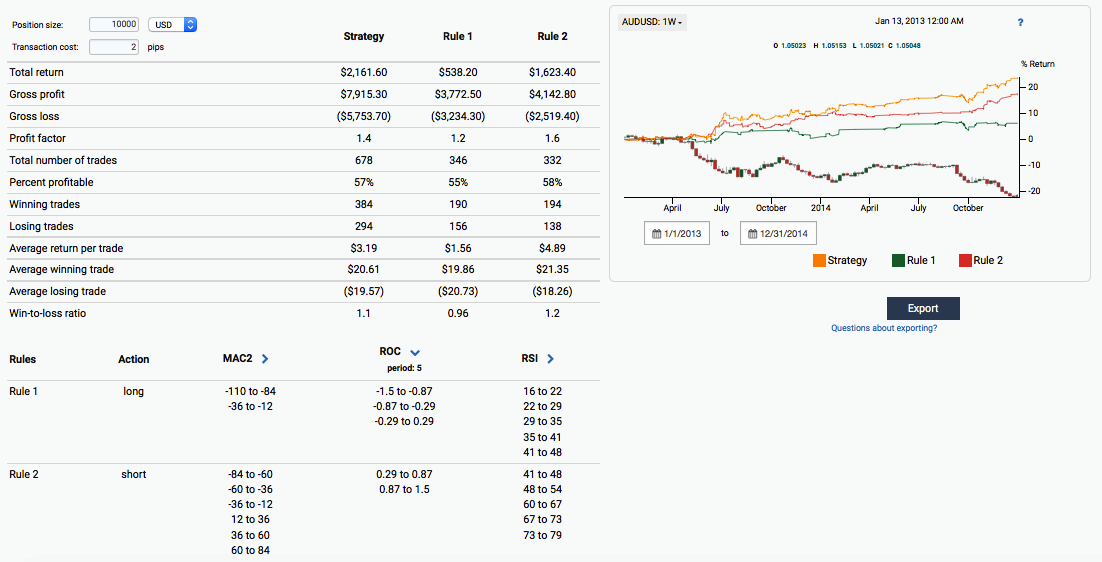Click the help question mark icon
Screen dimensions: 1102x562
point(1020,22)
